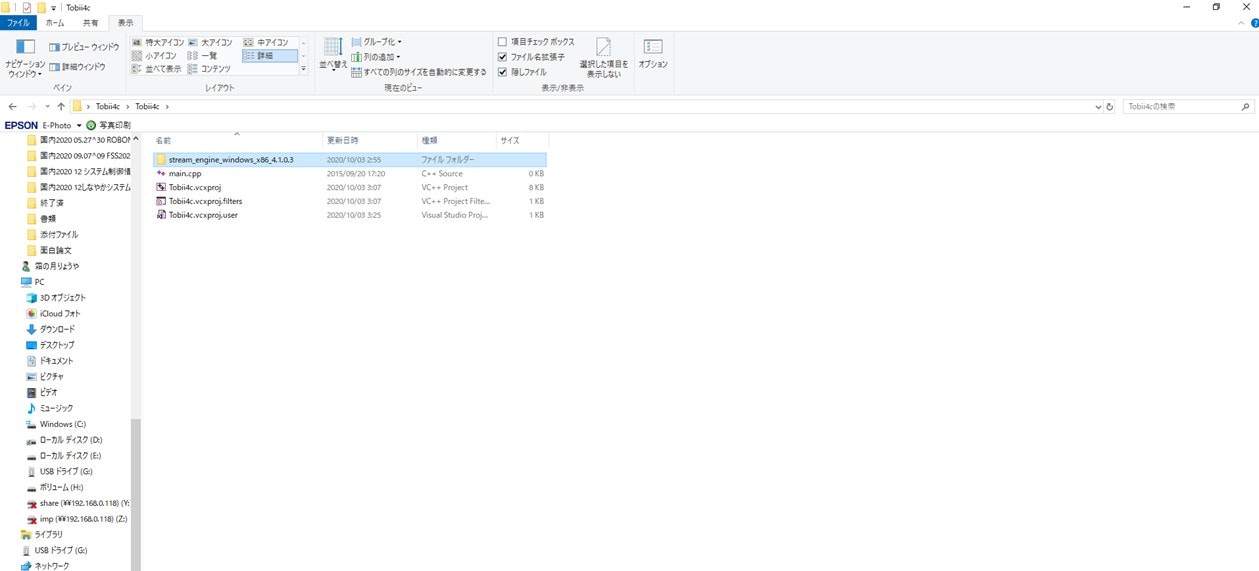
Task: Expand the chevron after the last Tobii4c breadcrumb
Action: 167,106
